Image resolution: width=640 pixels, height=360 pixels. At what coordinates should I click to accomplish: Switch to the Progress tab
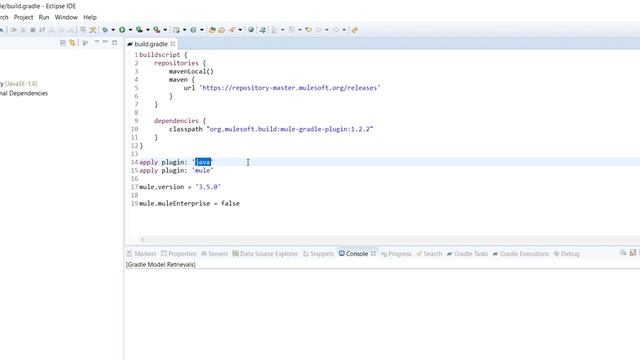[396, 253]
